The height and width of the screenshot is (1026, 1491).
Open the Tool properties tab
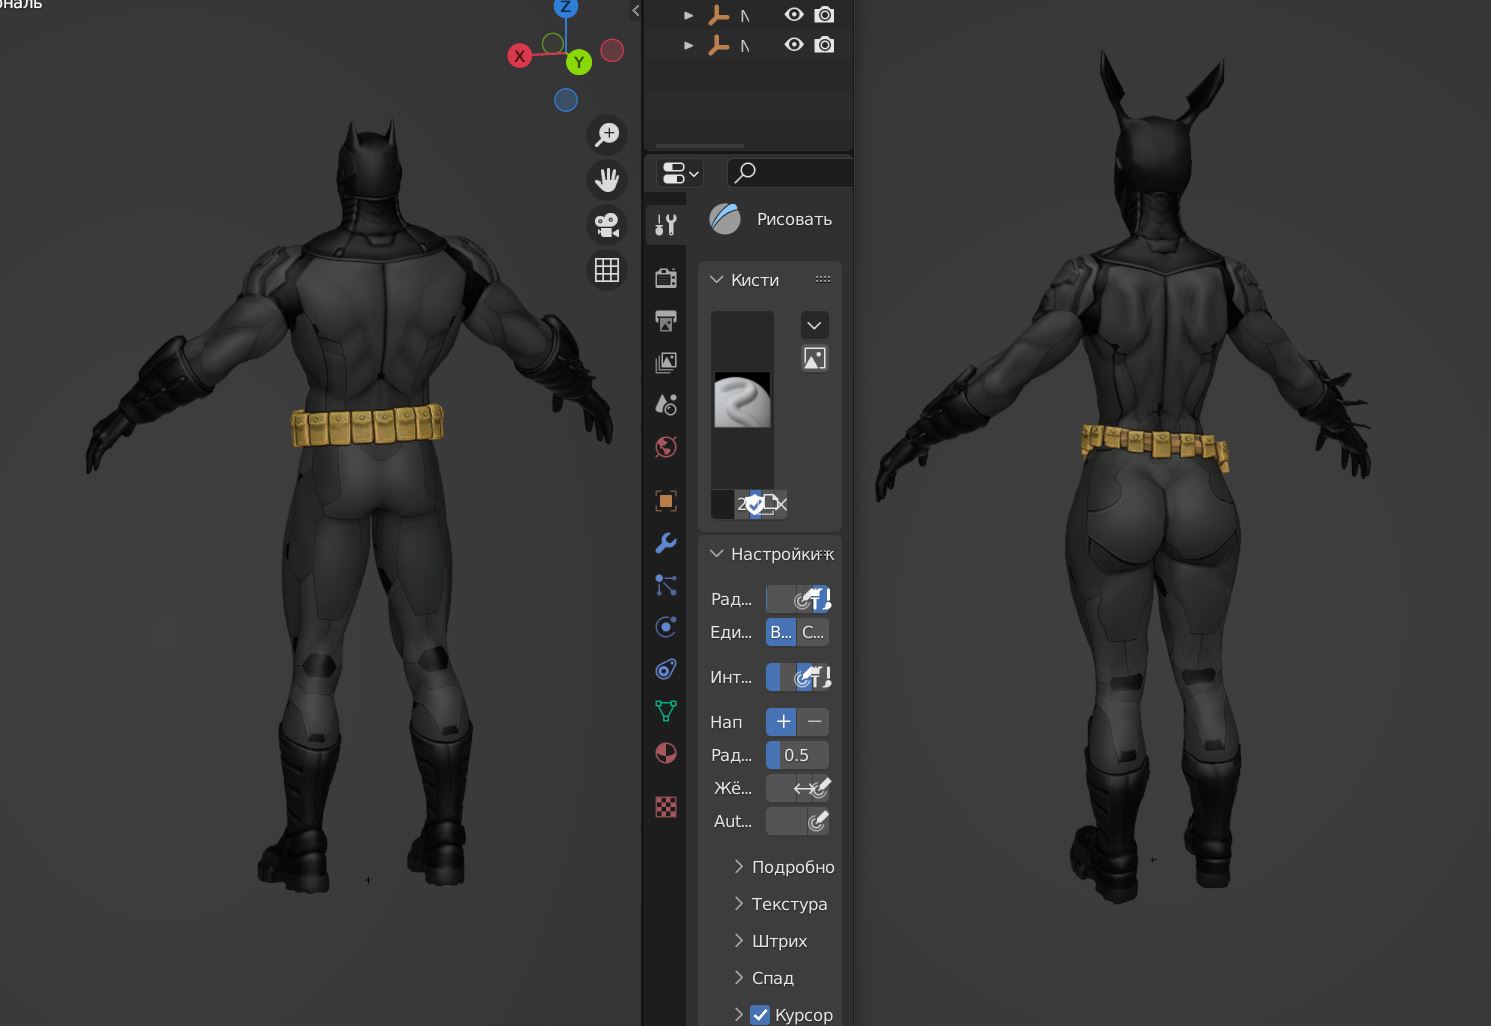pyautogui.click(x=666, y=225)
